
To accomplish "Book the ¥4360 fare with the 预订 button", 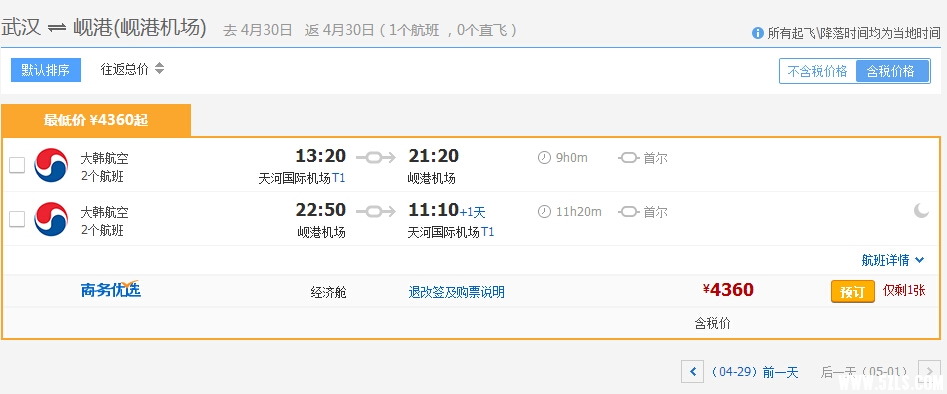I will point(852,292).
